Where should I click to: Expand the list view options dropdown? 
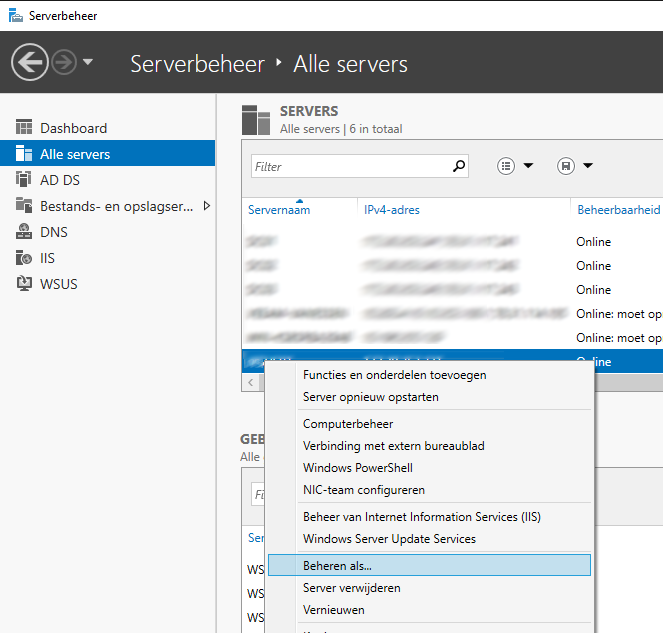coord(516,166)
